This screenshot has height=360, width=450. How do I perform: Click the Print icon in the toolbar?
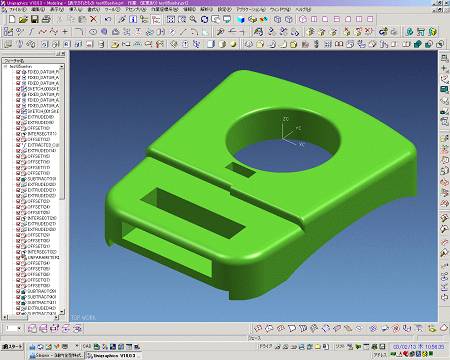coord(46,19)
